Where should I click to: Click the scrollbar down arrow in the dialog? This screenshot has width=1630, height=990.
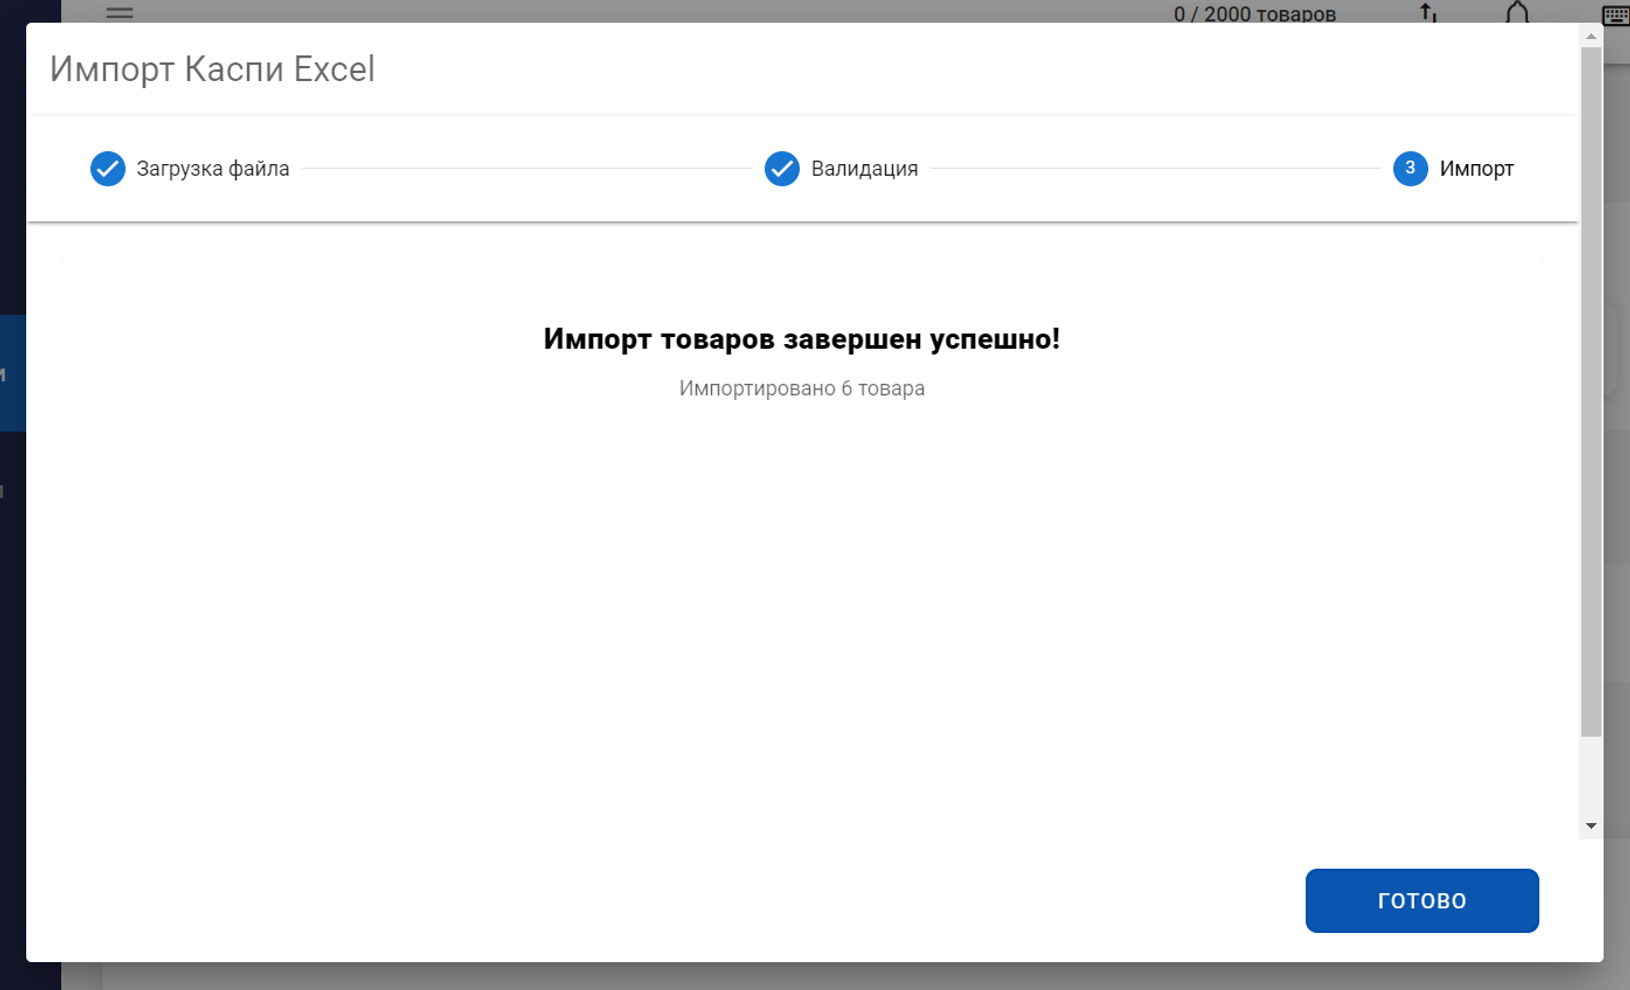1591,826
